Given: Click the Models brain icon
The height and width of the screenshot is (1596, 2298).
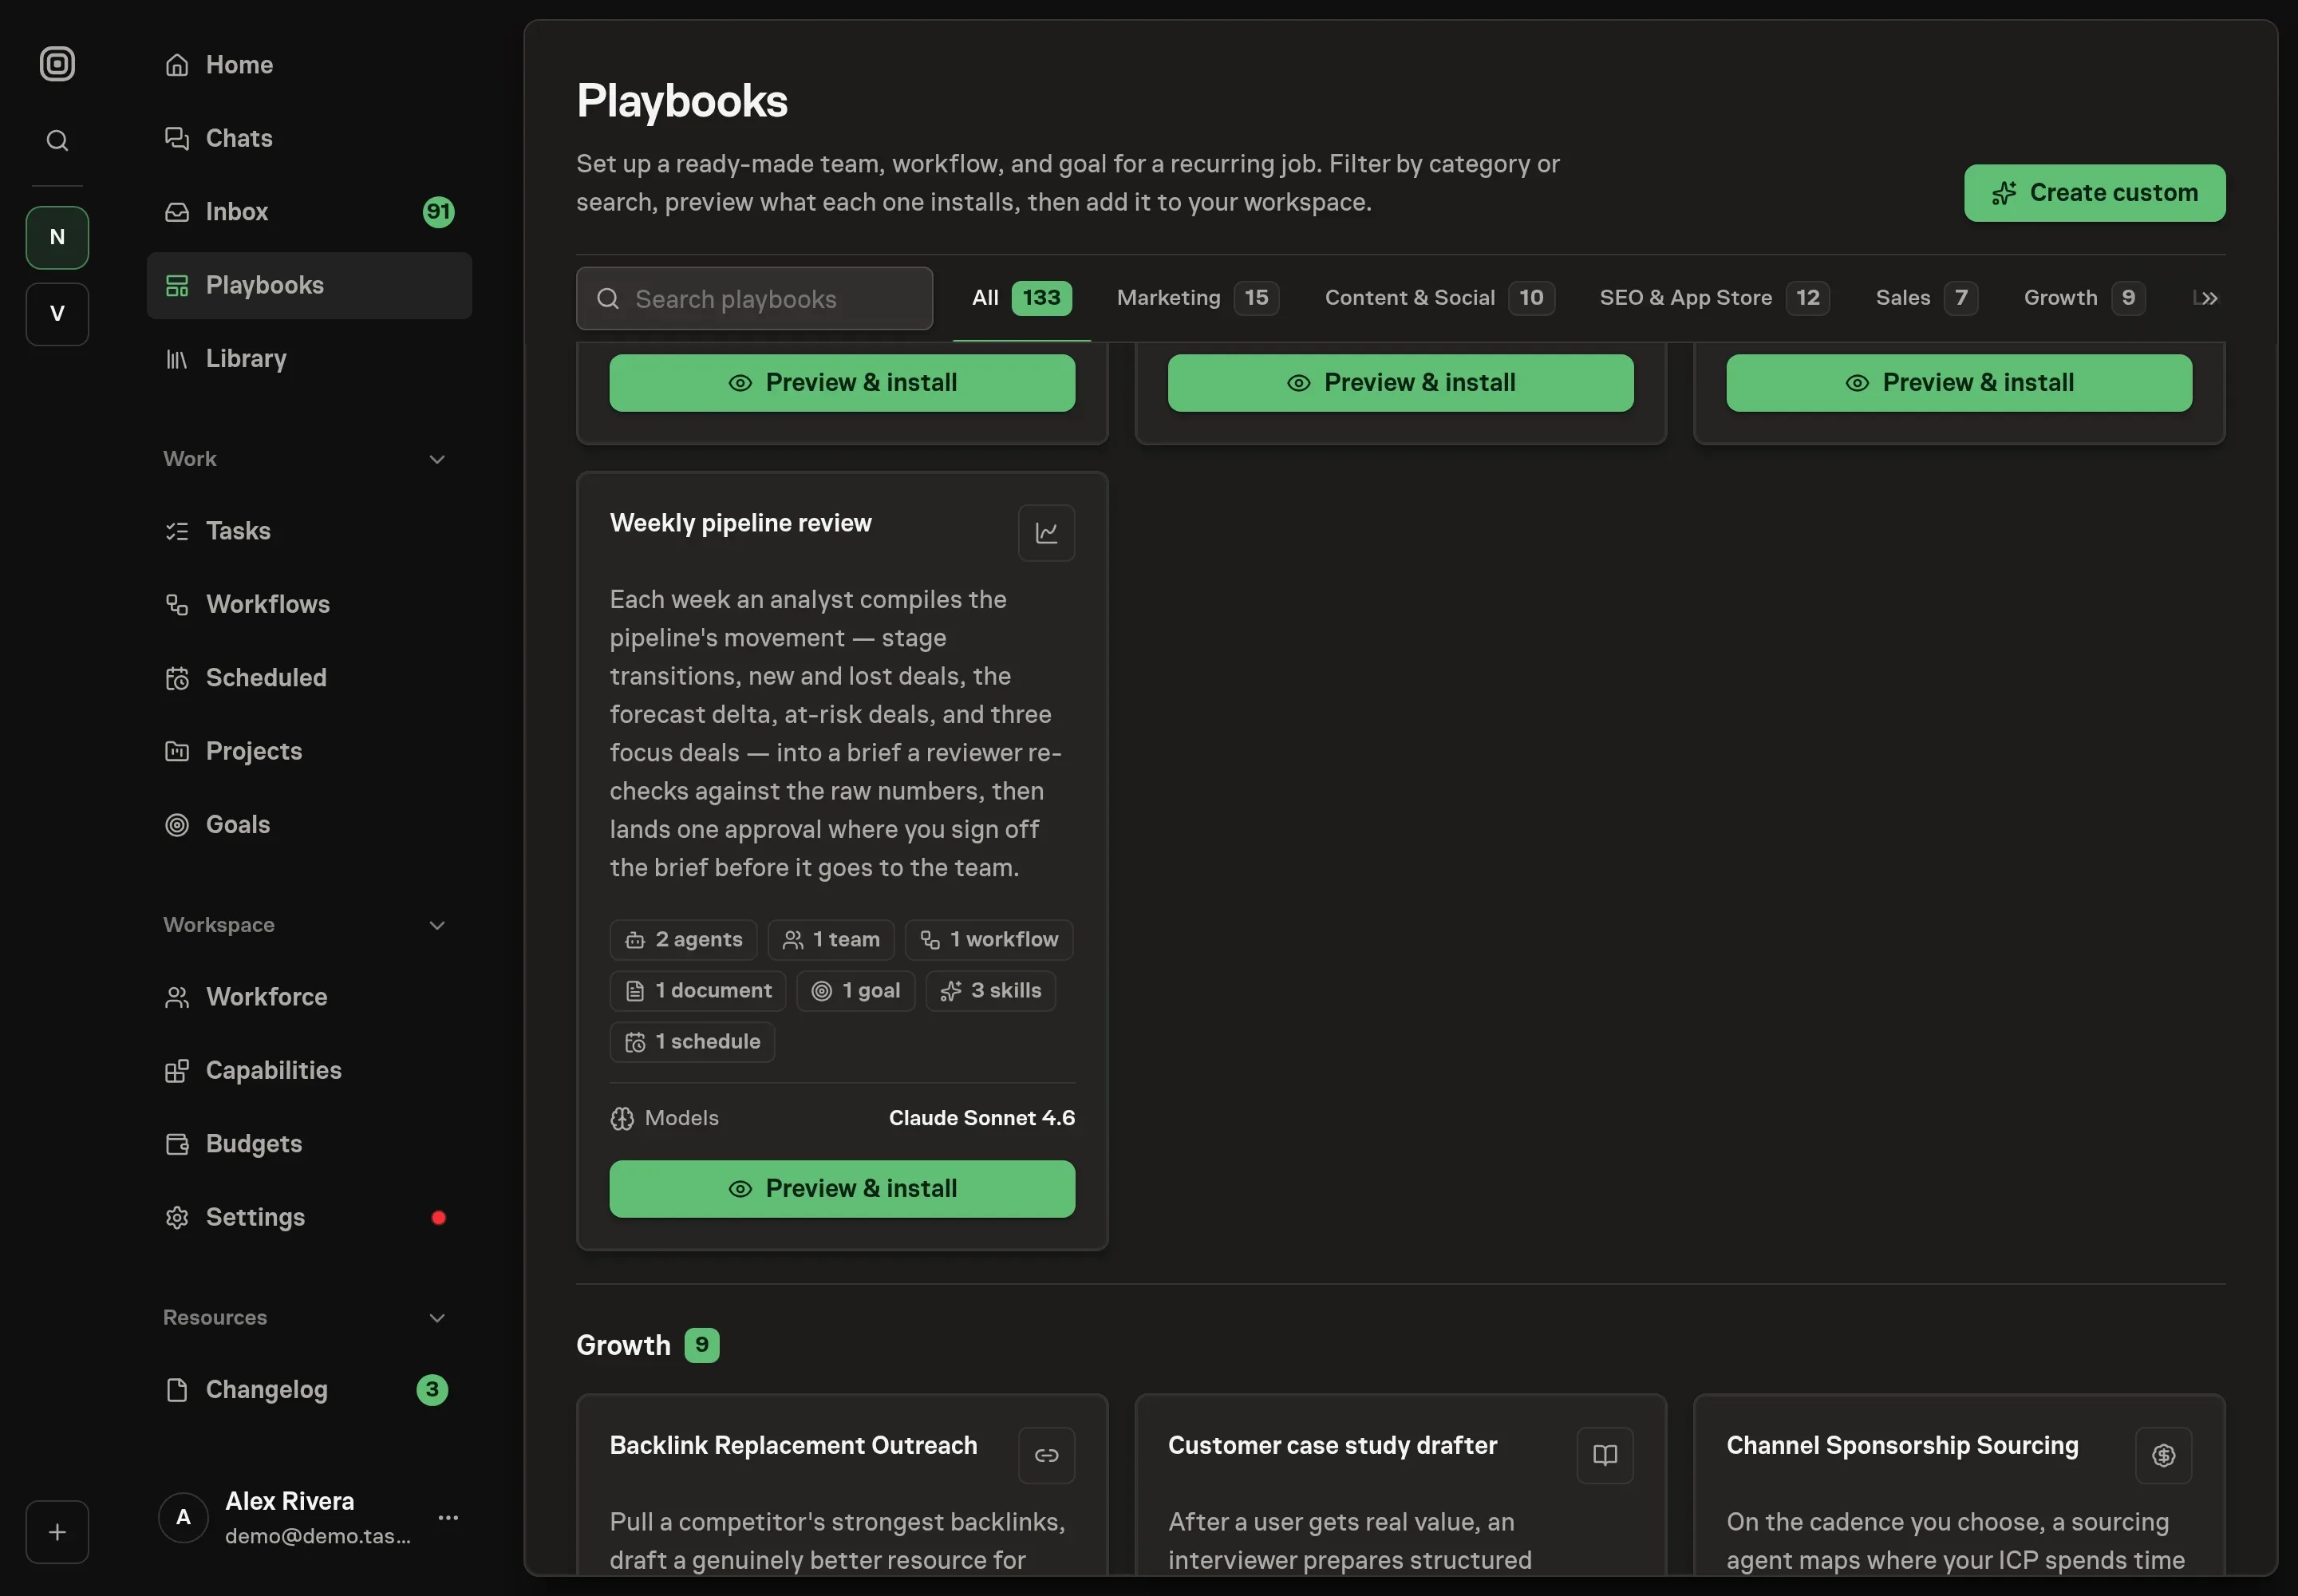Looking at the screenshot, I should 622,1119.
